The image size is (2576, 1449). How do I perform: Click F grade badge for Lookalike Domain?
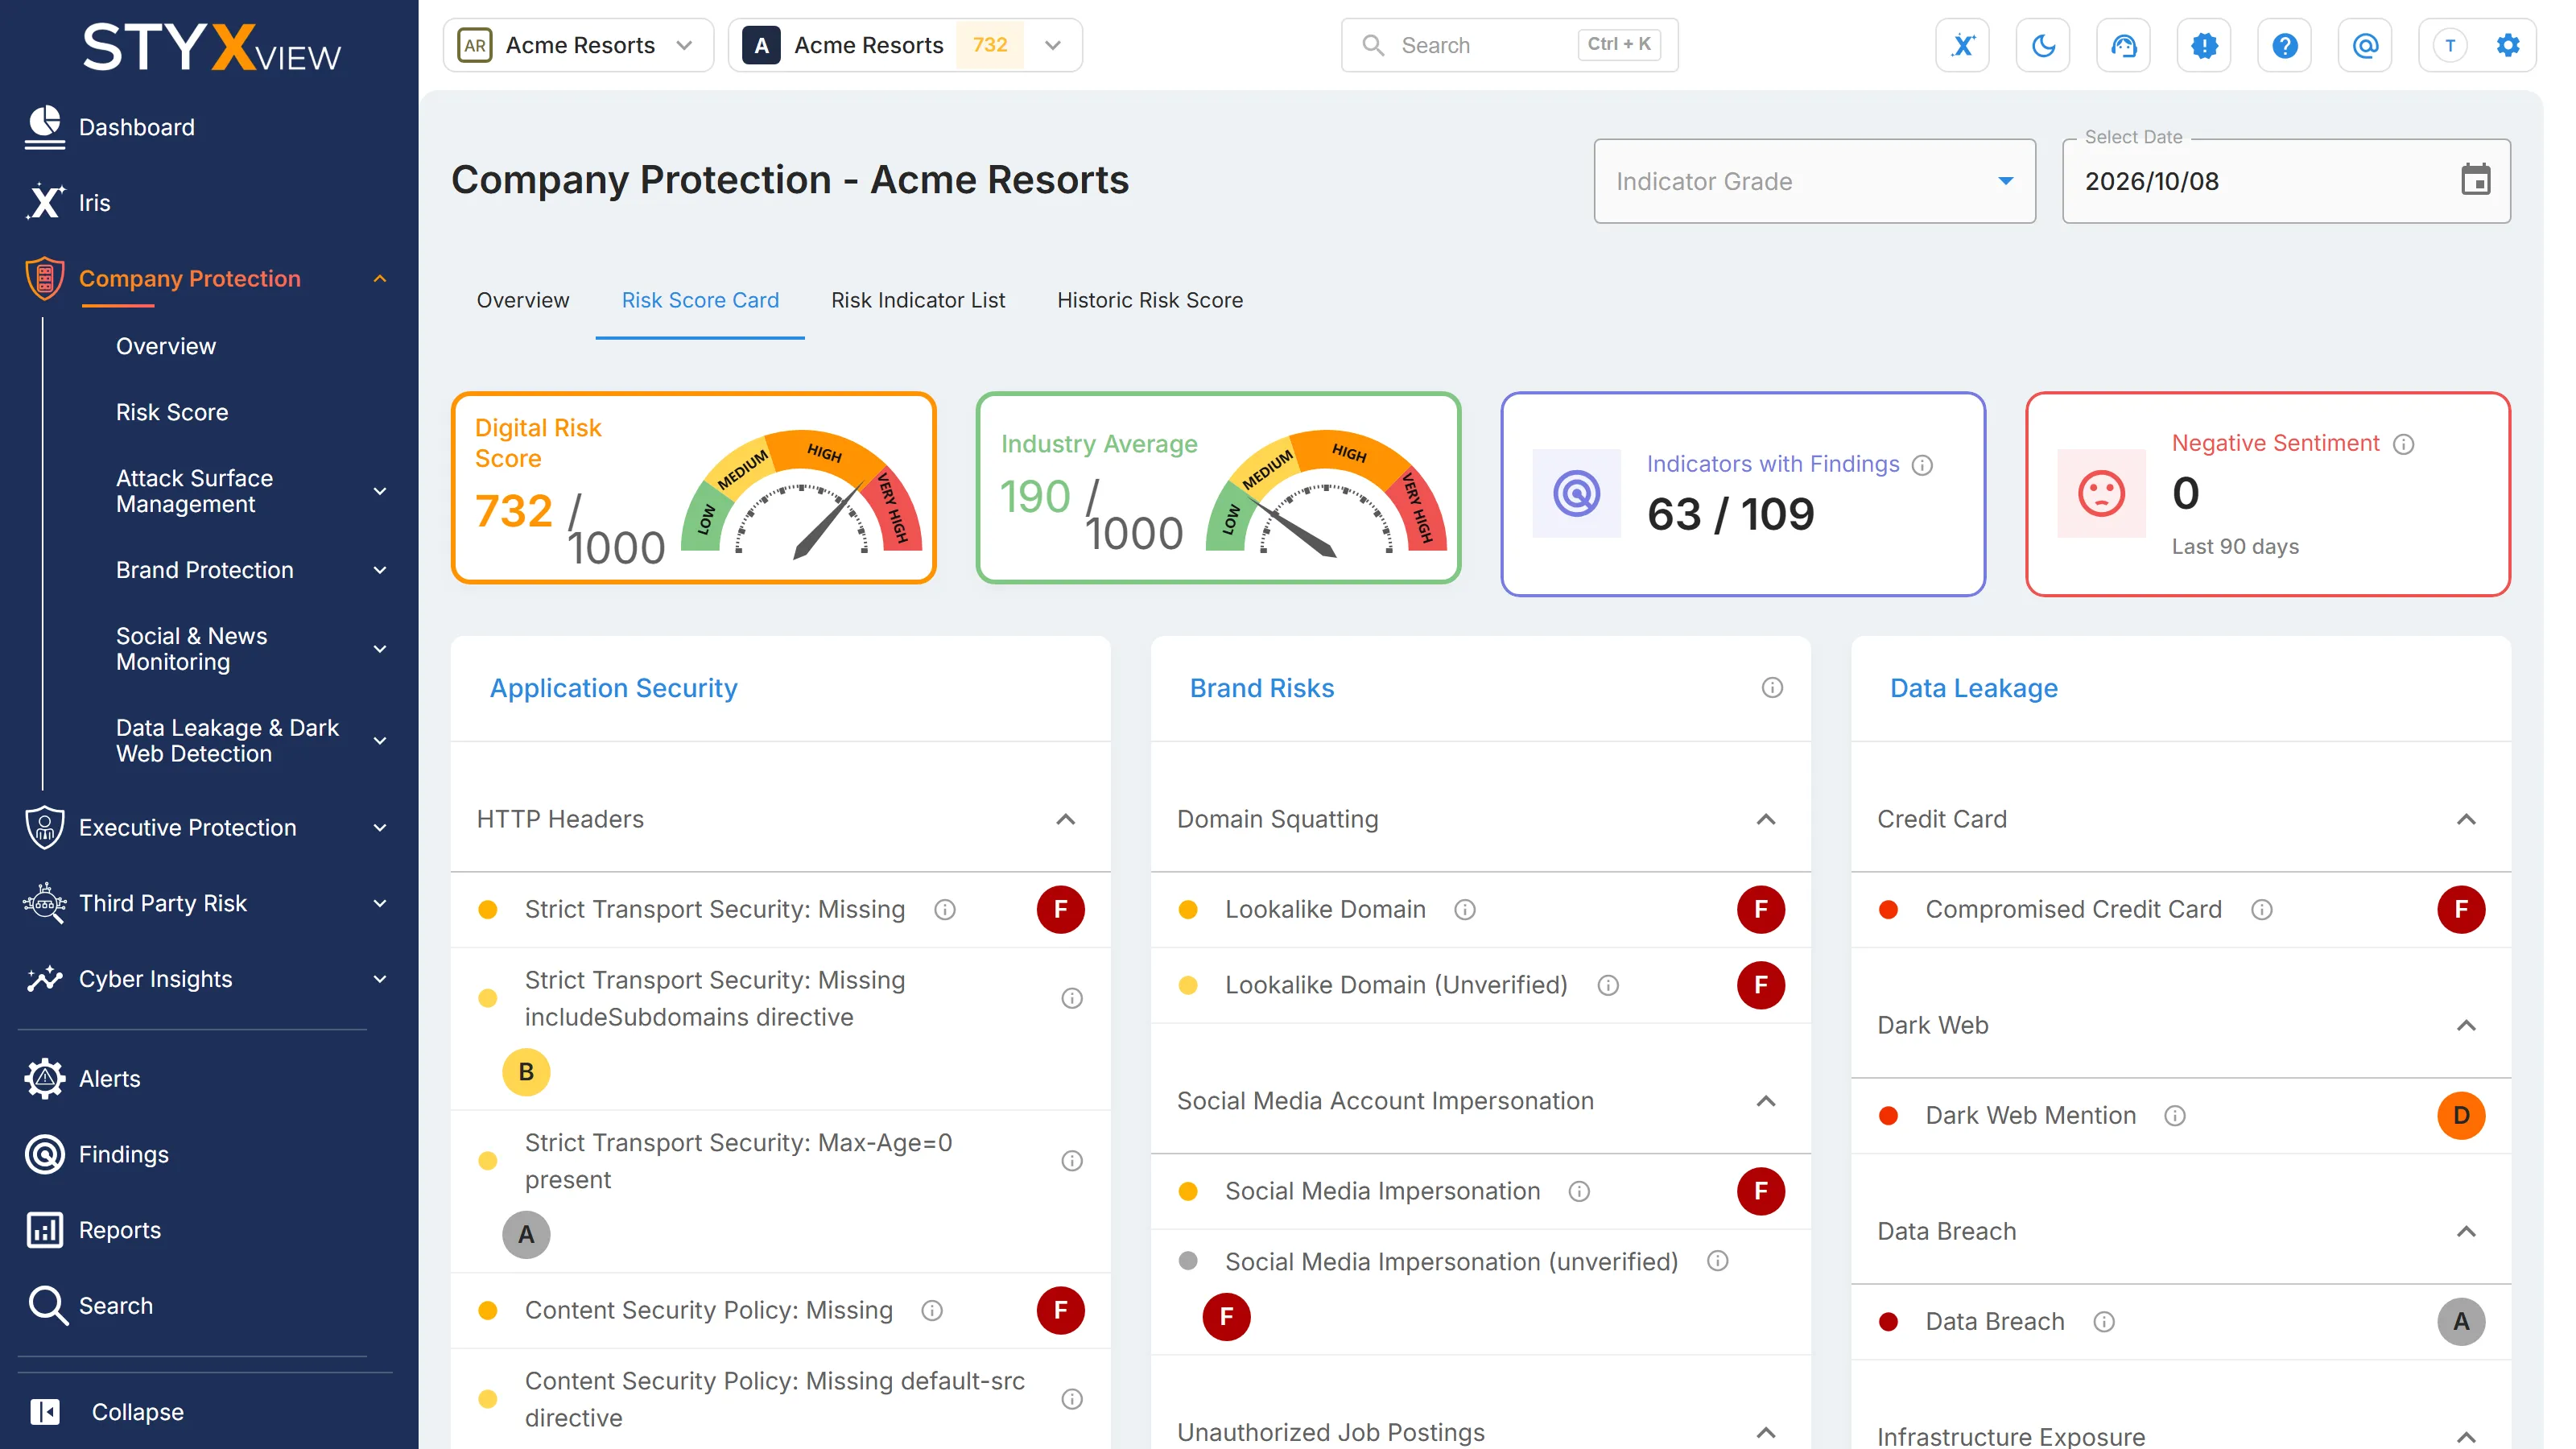pyautogui.click(x=1761, y=909)
